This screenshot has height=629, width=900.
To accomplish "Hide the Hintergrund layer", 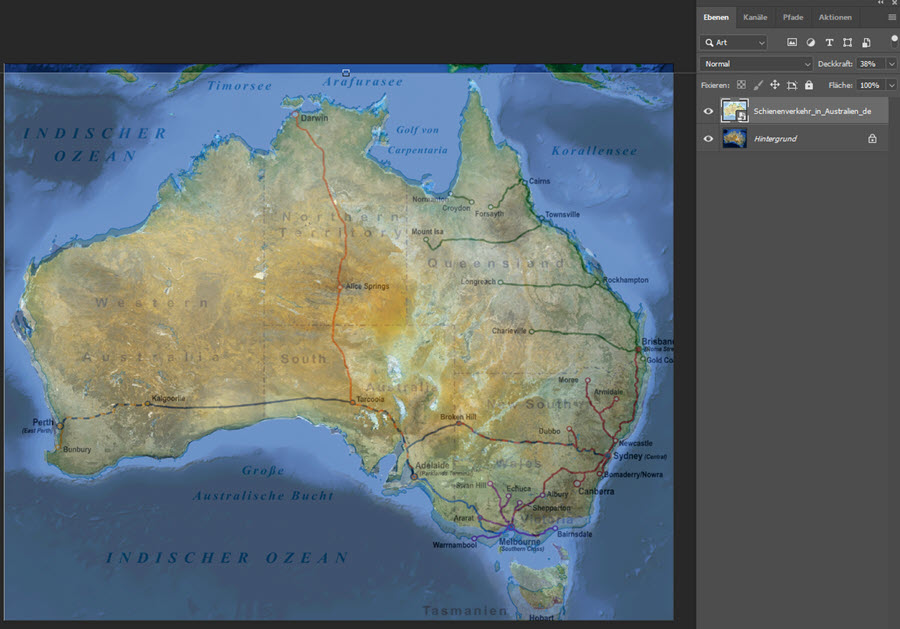I will pyautogui.click(x=708, y=139).
